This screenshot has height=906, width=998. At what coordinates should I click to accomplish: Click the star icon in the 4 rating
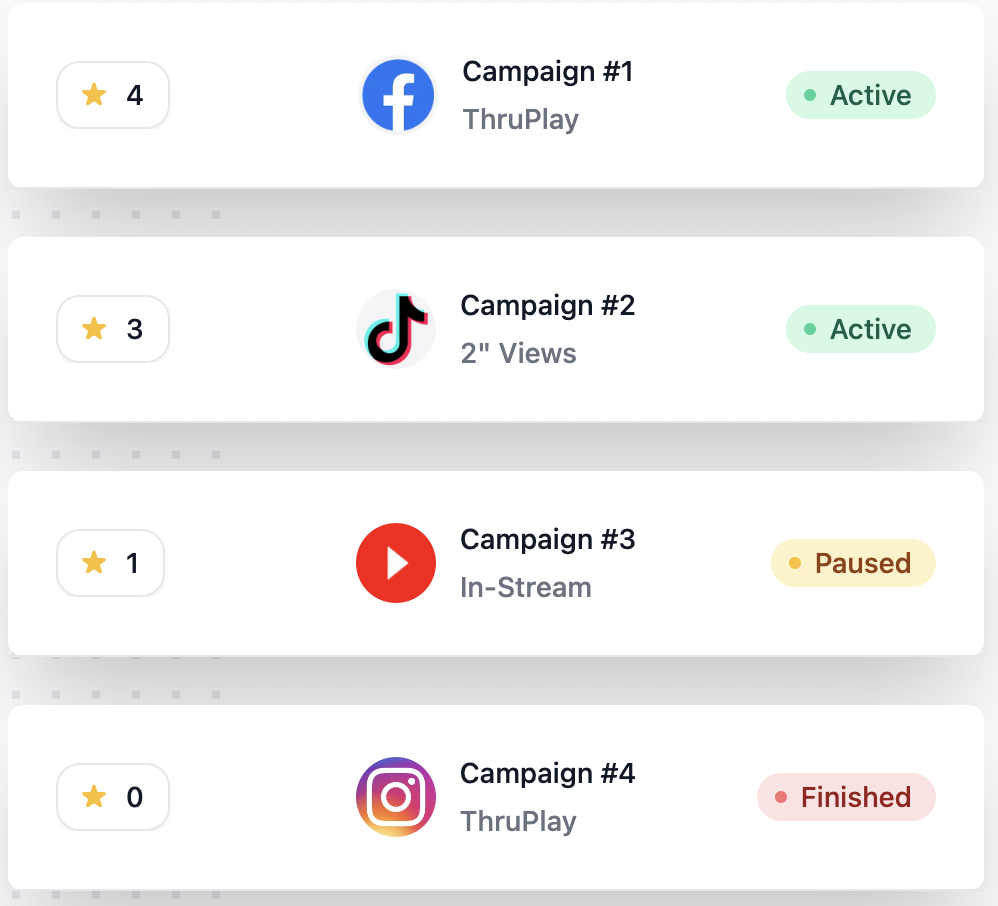[x=94, y=95]
